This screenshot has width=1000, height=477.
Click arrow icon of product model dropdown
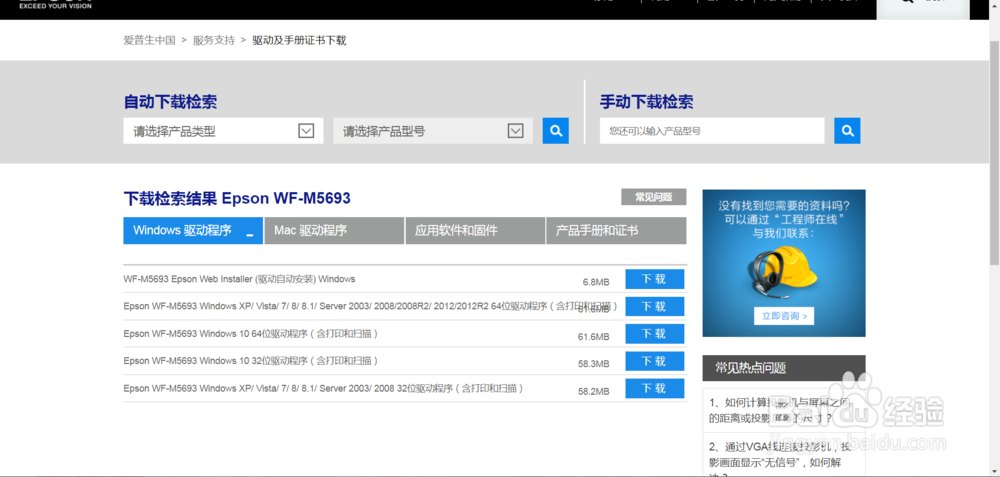(x=515, y=131)
